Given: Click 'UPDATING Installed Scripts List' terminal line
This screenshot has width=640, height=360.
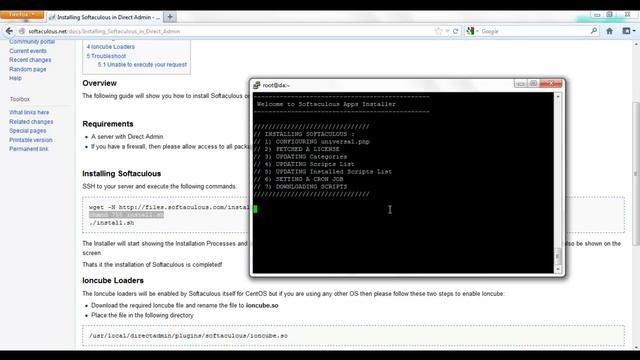Looking at the screenshot, I should (x=322, y=171).
